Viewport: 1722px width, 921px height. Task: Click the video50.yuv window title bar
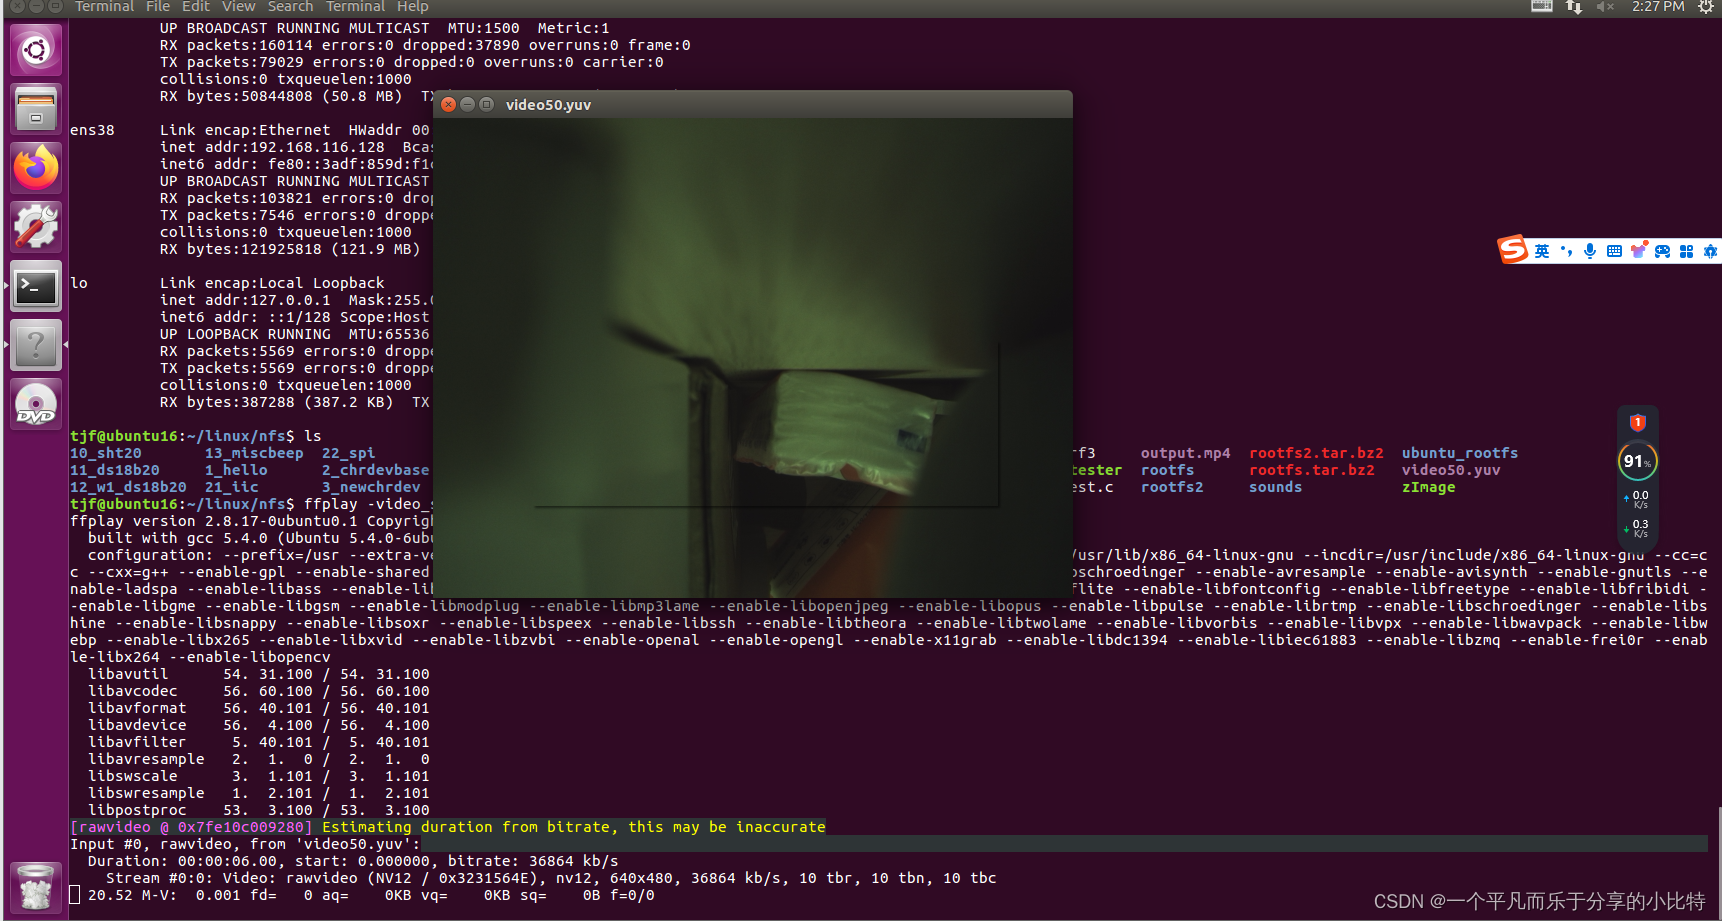point(753,105)
